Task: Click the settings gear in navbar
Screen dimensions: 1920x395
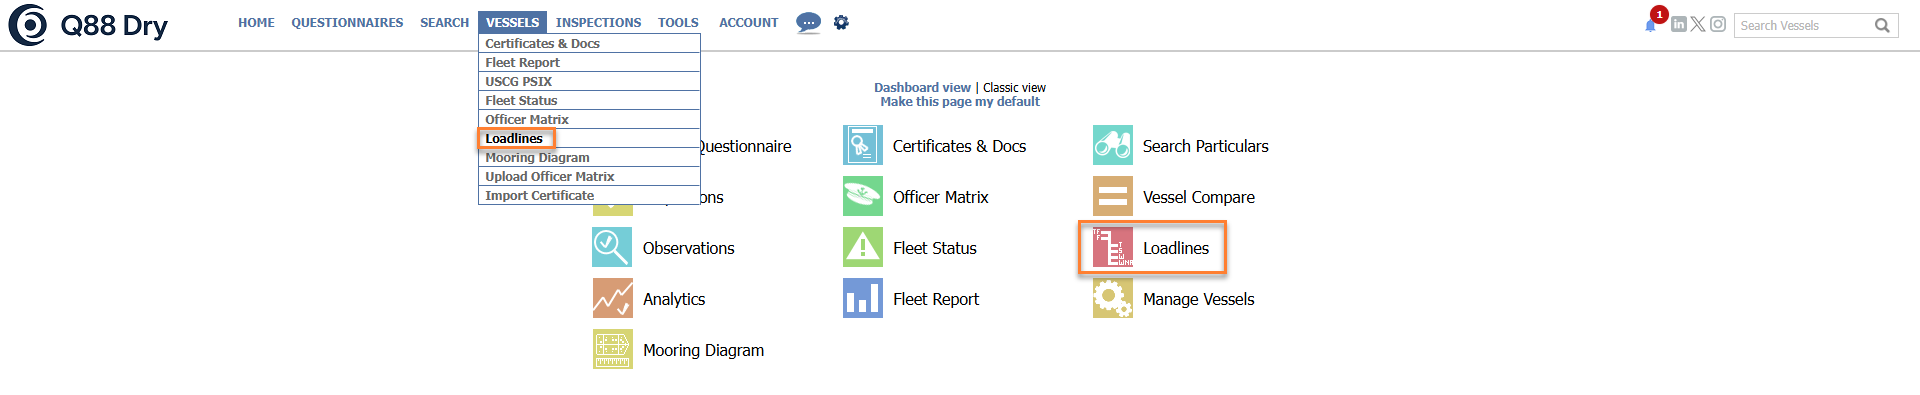Action: (x=841, y=22)
